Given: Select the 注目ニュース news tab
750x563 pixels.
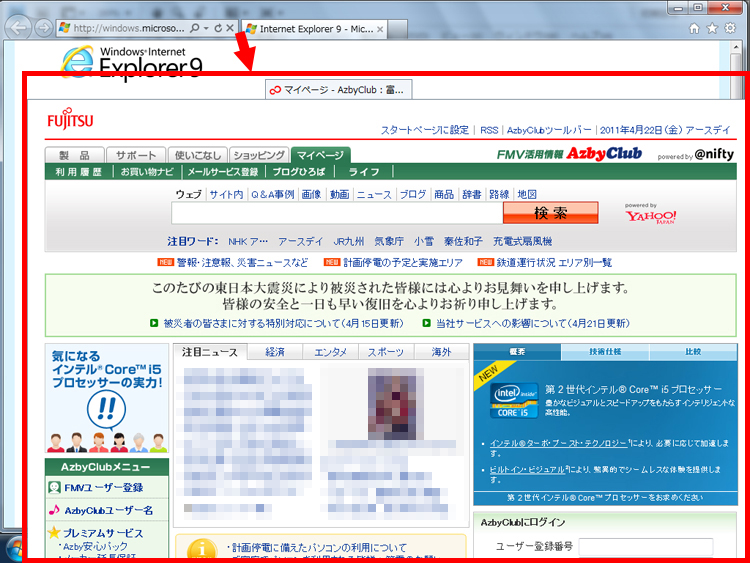Looking at the screenshot, I should point(210,352).
